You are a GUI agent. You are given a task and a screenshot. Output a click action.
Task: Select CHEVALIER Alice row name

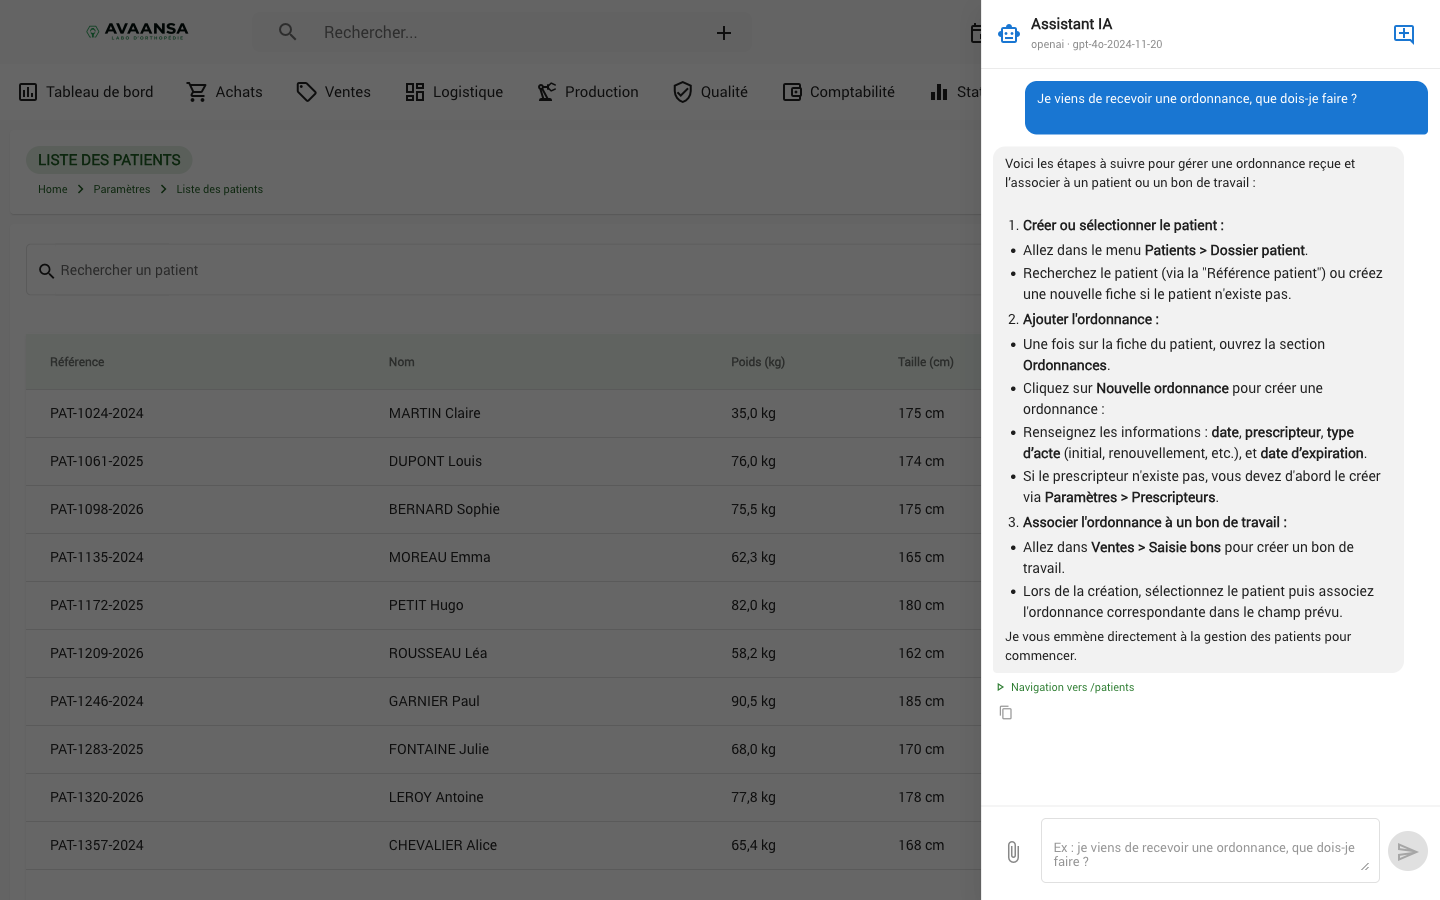tap(443, 845)
